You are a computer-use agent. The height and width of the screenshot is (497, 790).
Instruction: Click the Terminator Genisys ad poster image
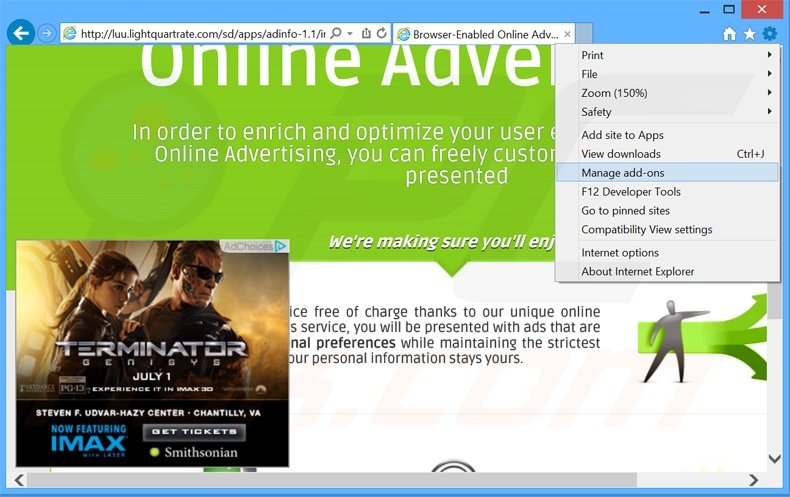(x=153, y=320)
